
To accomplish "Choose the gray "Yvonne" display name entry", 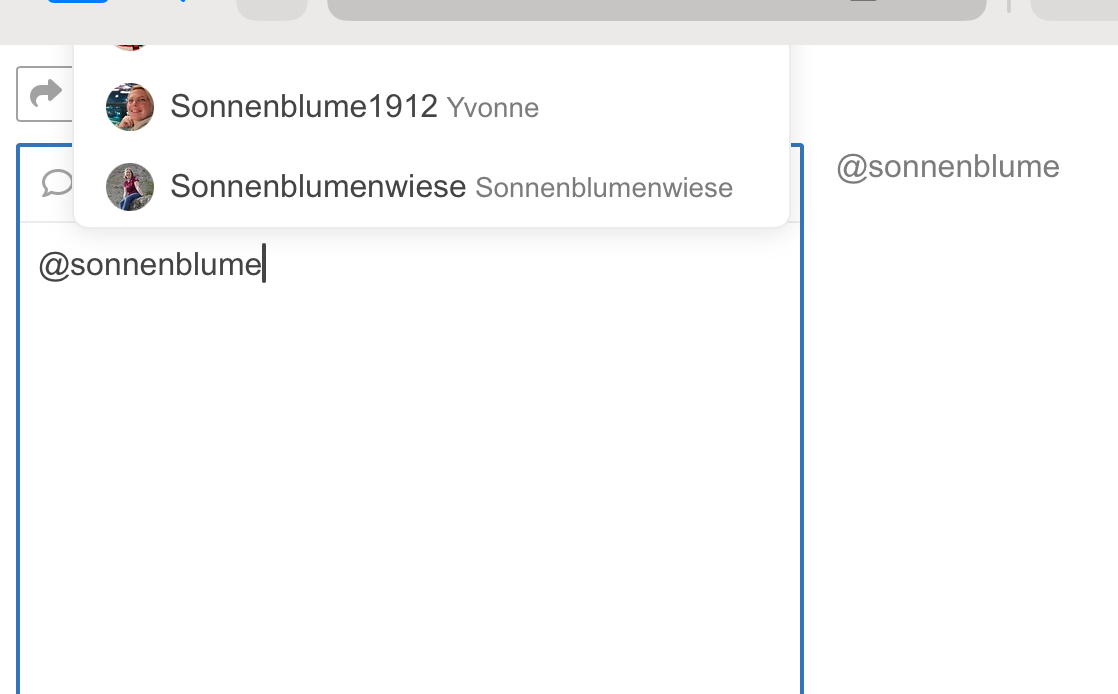I will point(493,108).
